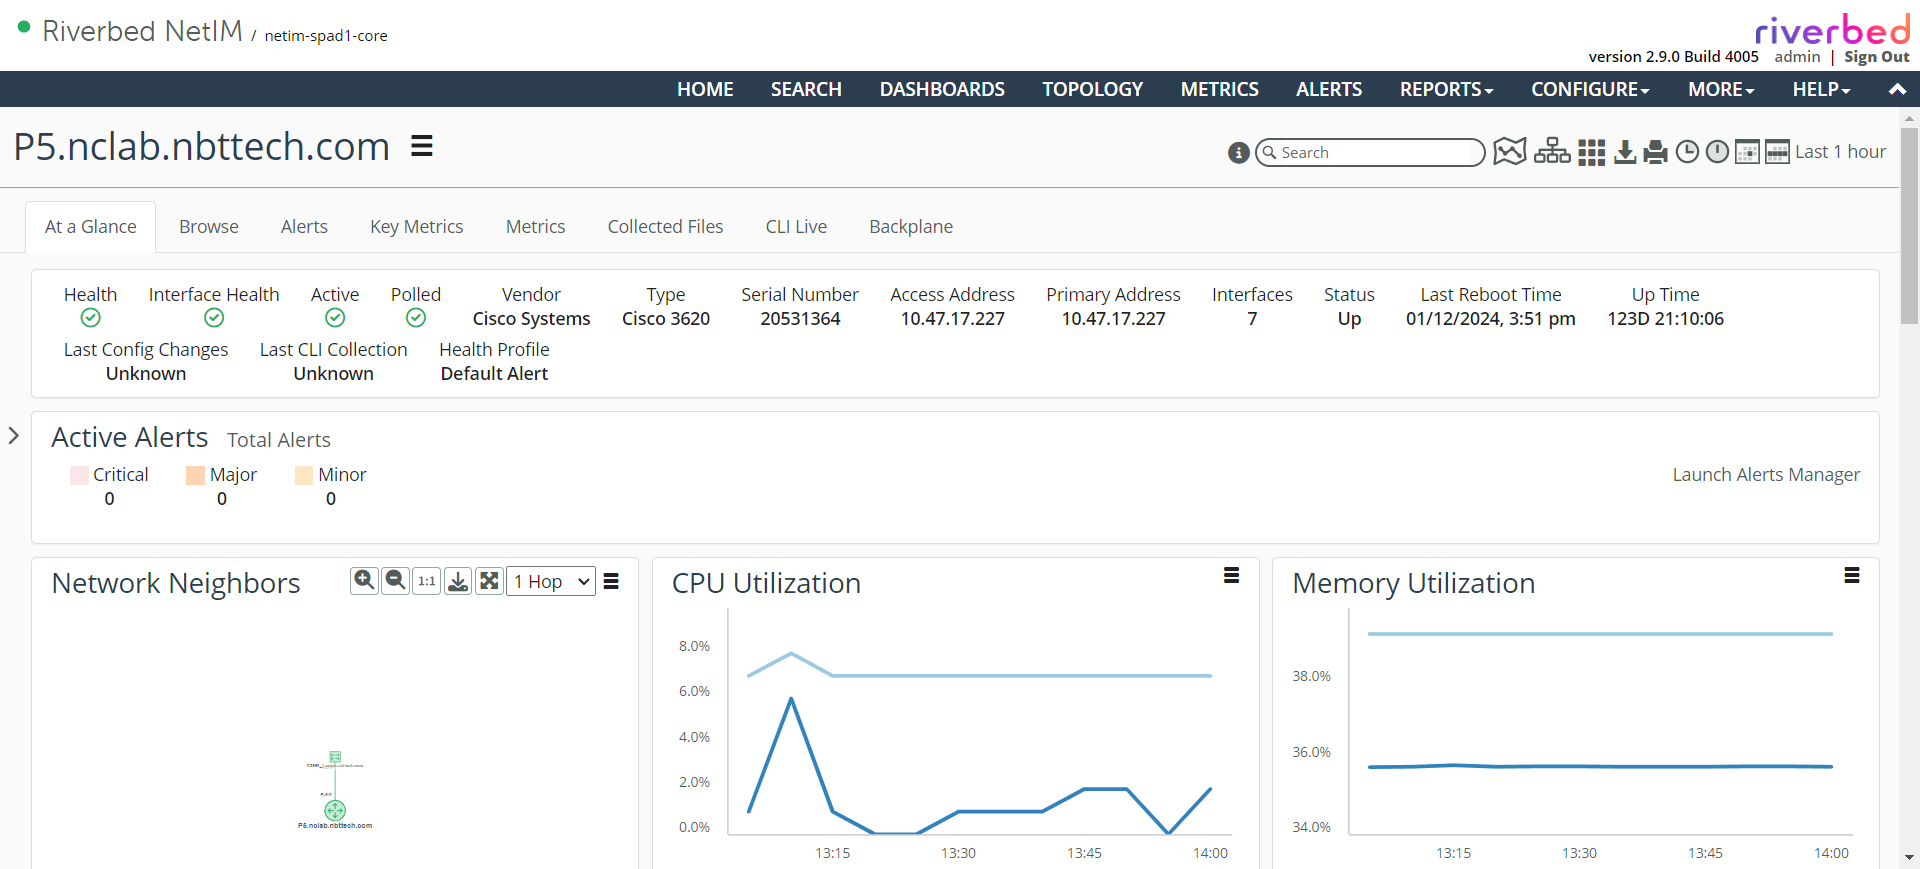Switch to the Key Metrics tab

click(416, 227)
